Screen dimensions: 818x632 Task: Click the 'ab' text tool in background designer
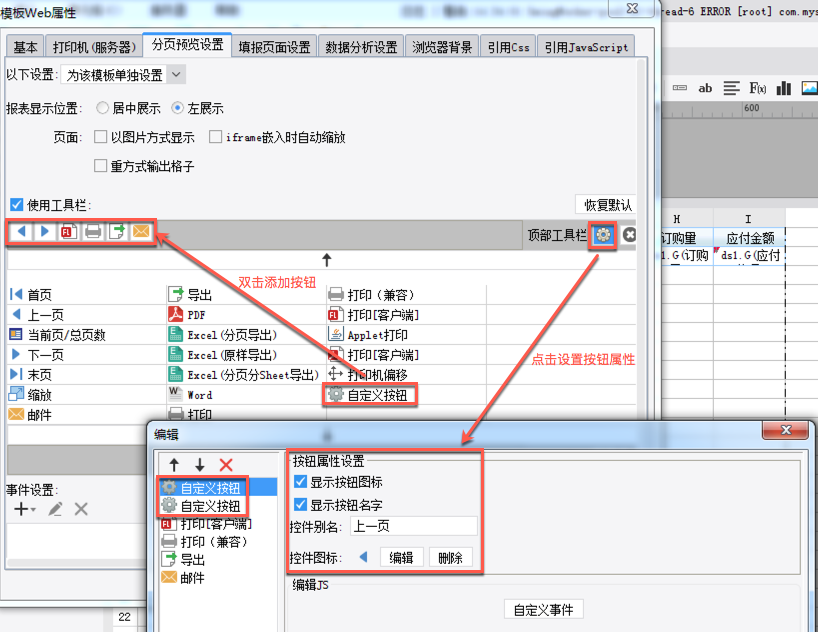705,88
